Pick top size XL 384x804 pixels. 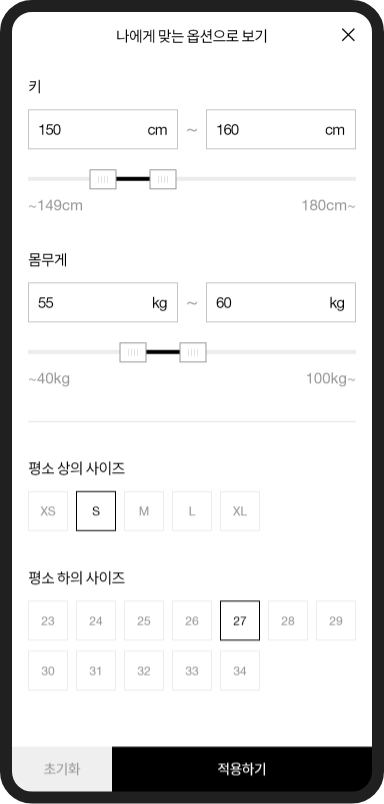[x=240, y=511]
